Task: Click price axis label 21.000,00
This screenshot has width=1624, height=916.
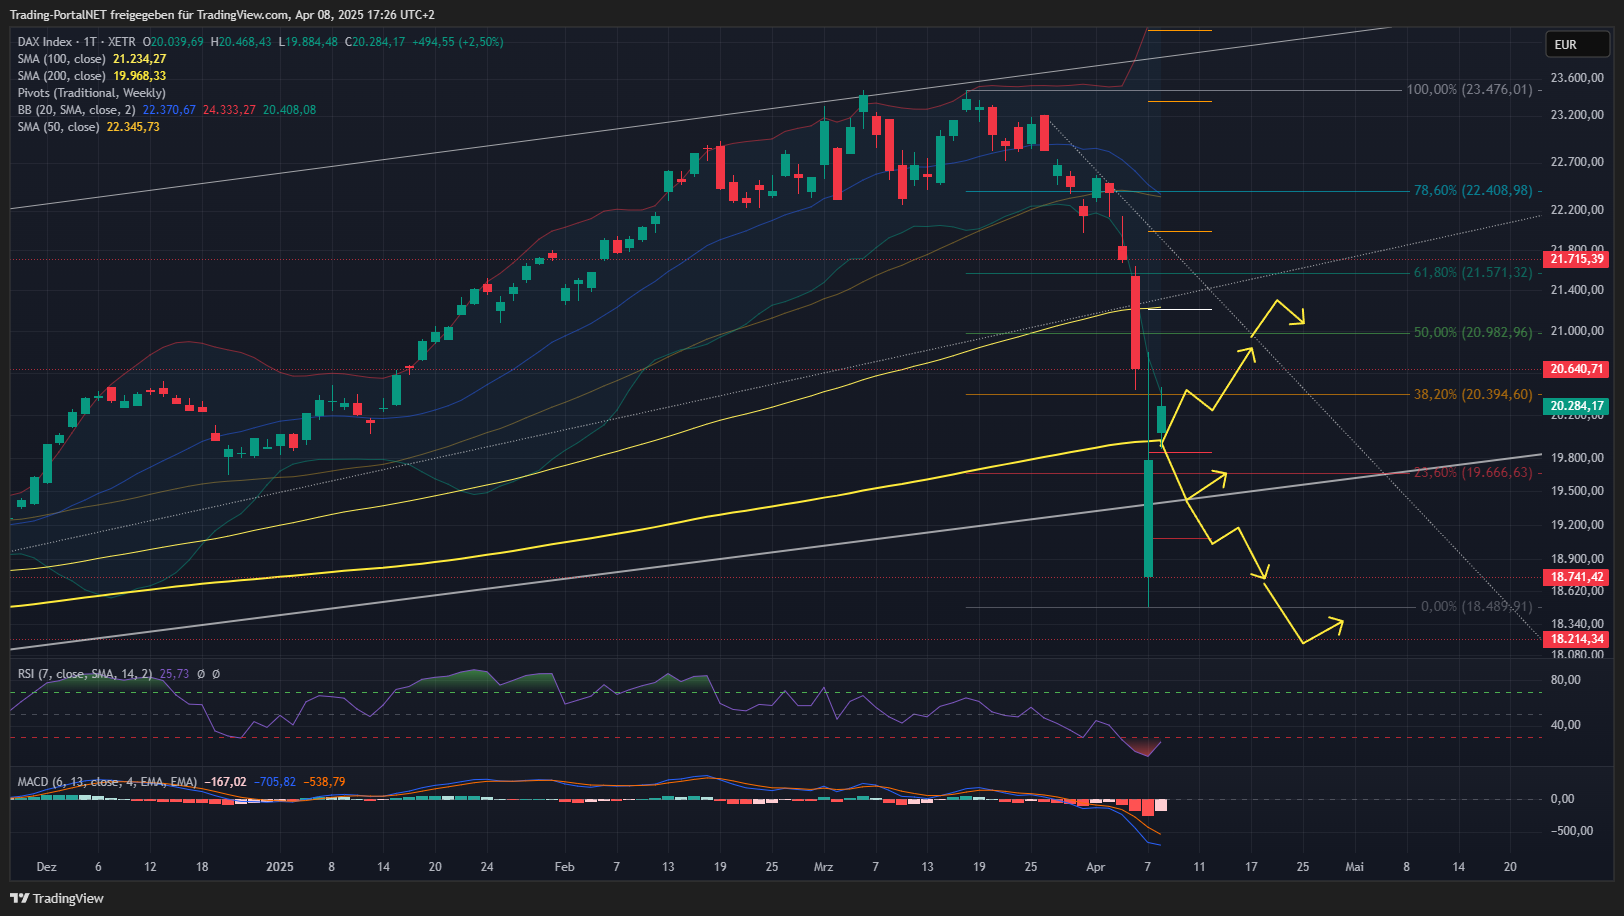Action: pyautogui.click(x=1577, y=331)
